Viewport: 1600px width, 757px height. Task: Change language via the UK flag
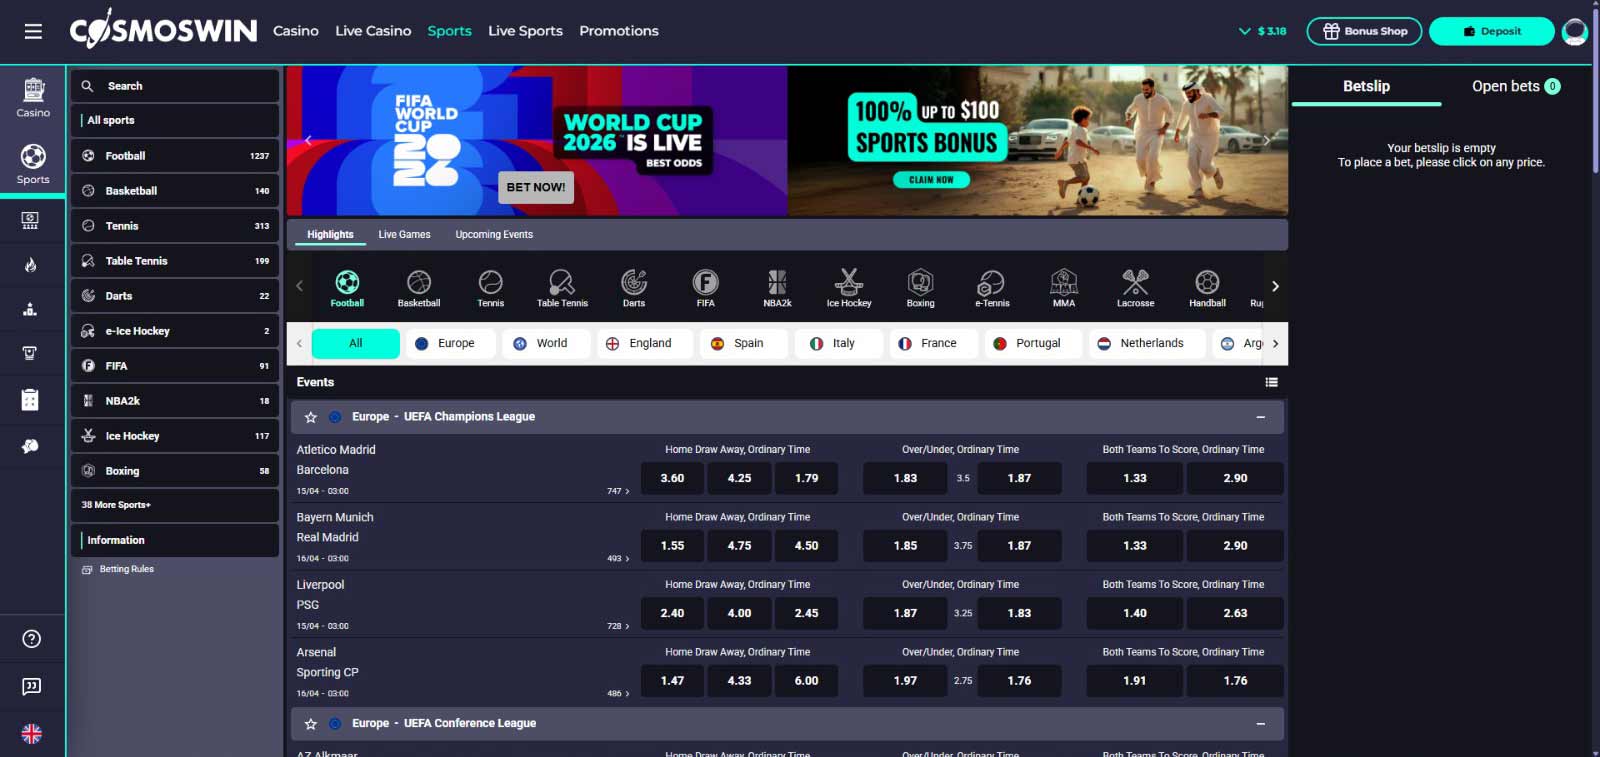tap(32, 734)
